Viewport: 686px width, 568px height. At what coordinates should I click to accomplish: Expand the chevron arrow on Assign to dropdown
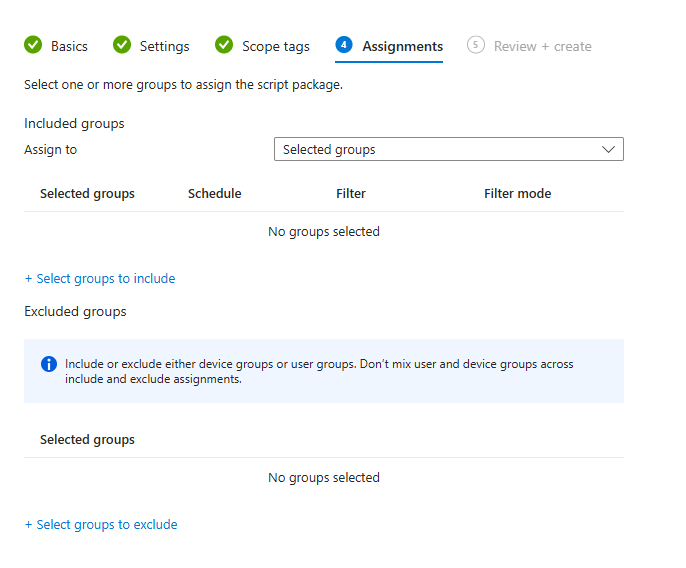click(608, 150)
